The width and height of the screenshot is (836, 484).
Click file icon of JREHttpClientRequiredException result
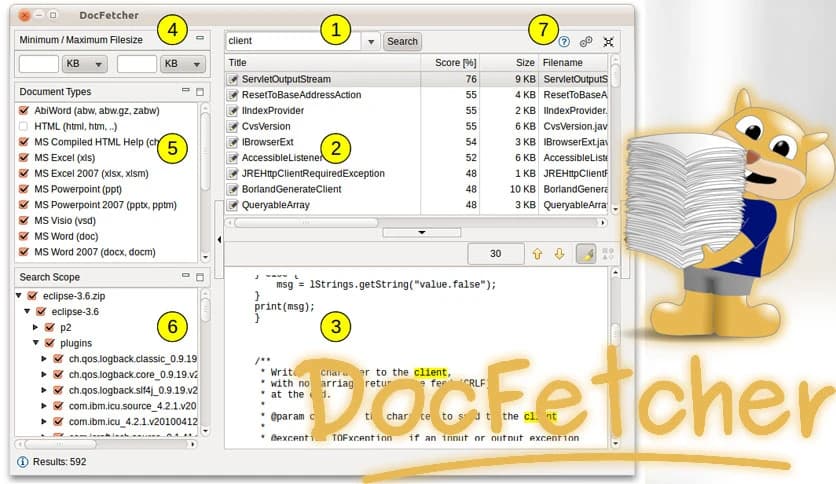[x=232, y=174]
